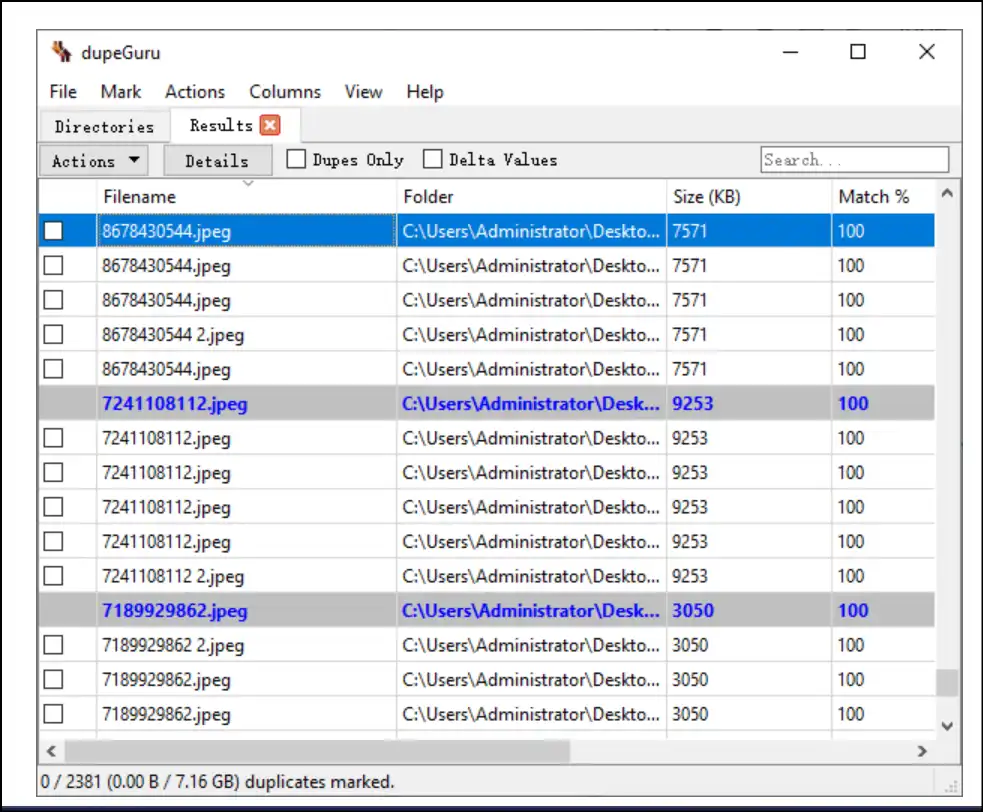Click the vertical scrollbar up arrow

(x=947, y=193)
